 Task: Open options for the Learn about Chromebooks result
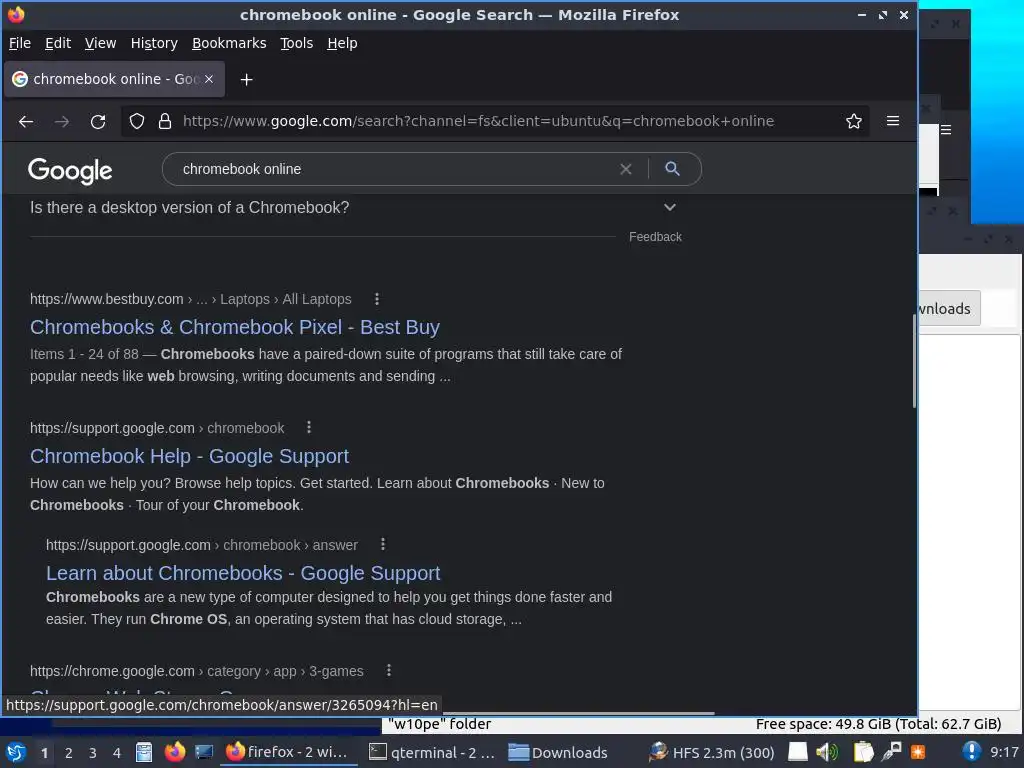pos(383,544)
